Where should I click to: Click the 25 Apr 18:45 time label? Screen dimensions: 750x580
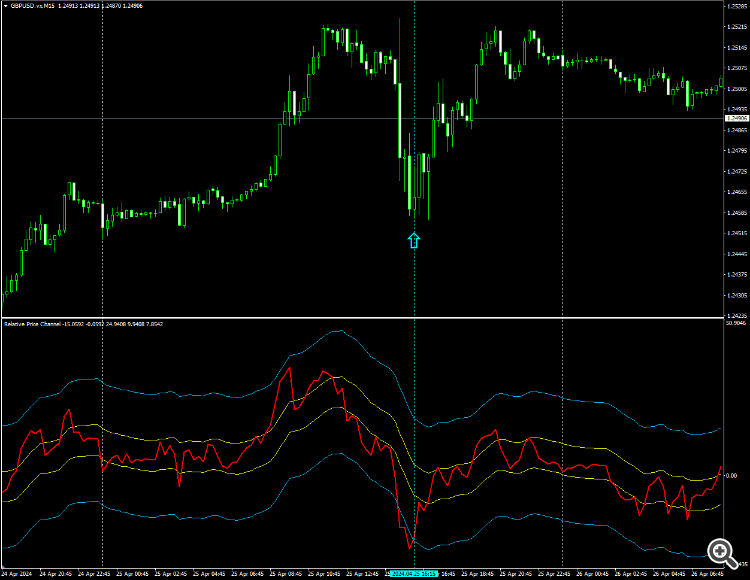tap(477, 574)
